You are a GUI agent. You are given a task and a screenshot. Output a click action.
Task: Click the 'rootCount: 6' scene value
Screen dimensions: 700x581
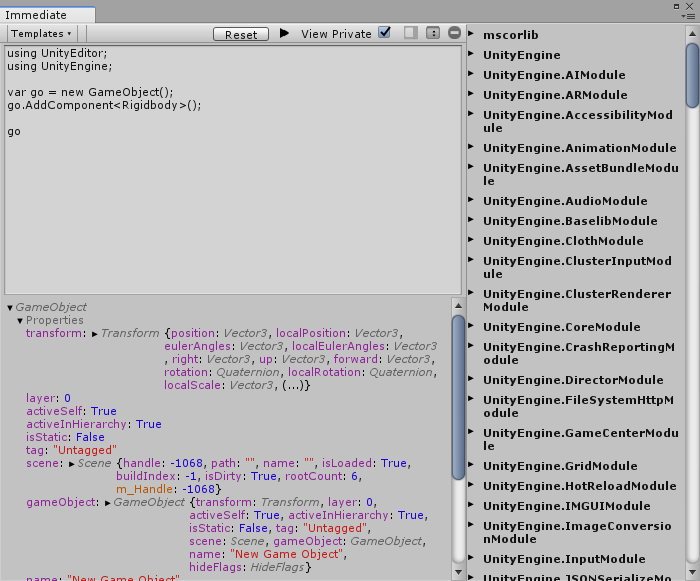[x=321, y=476]
